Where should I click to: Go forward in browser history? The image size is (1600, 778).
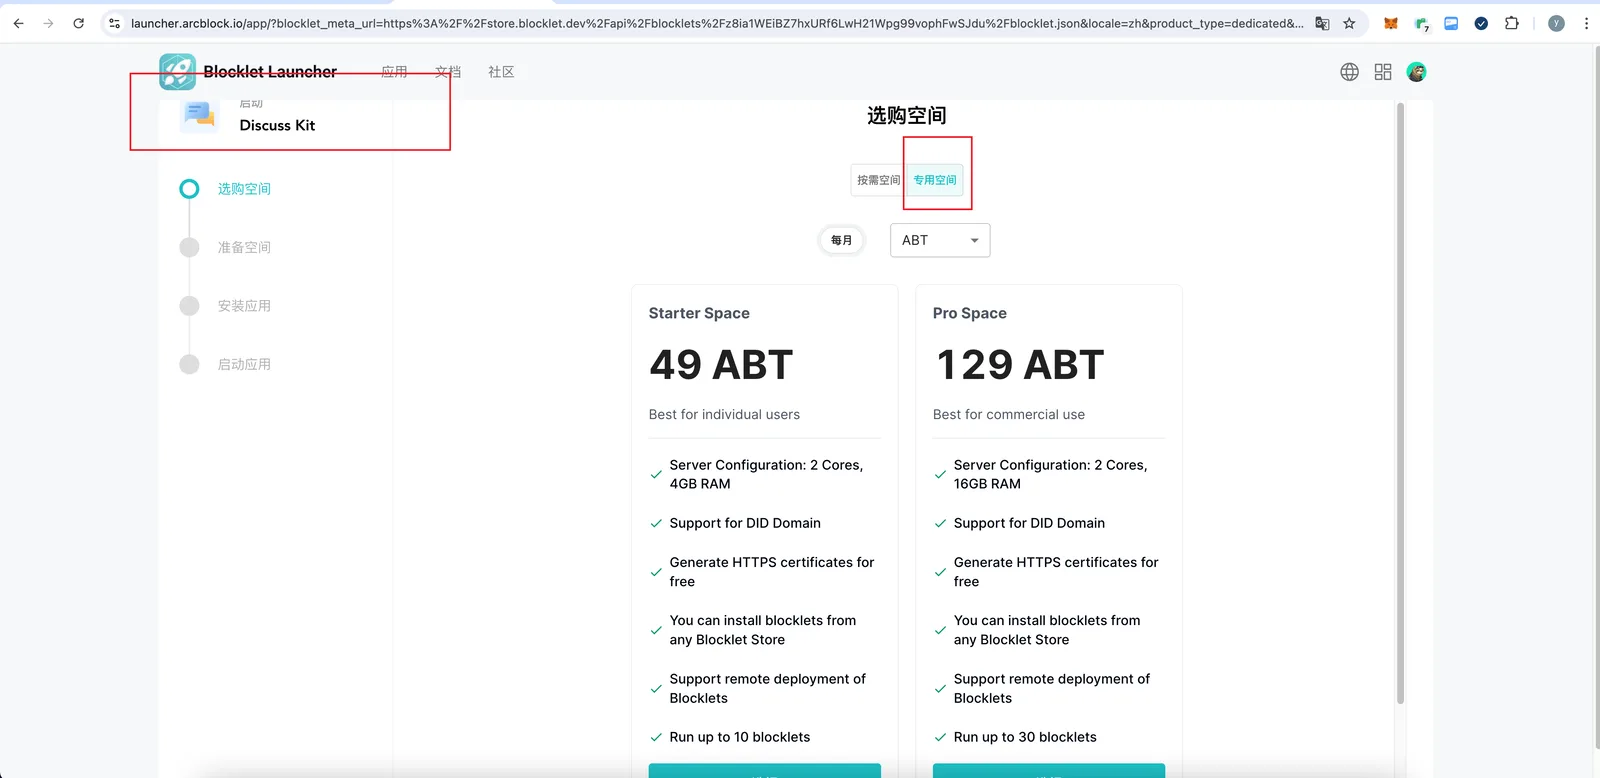tap(48, 23)
